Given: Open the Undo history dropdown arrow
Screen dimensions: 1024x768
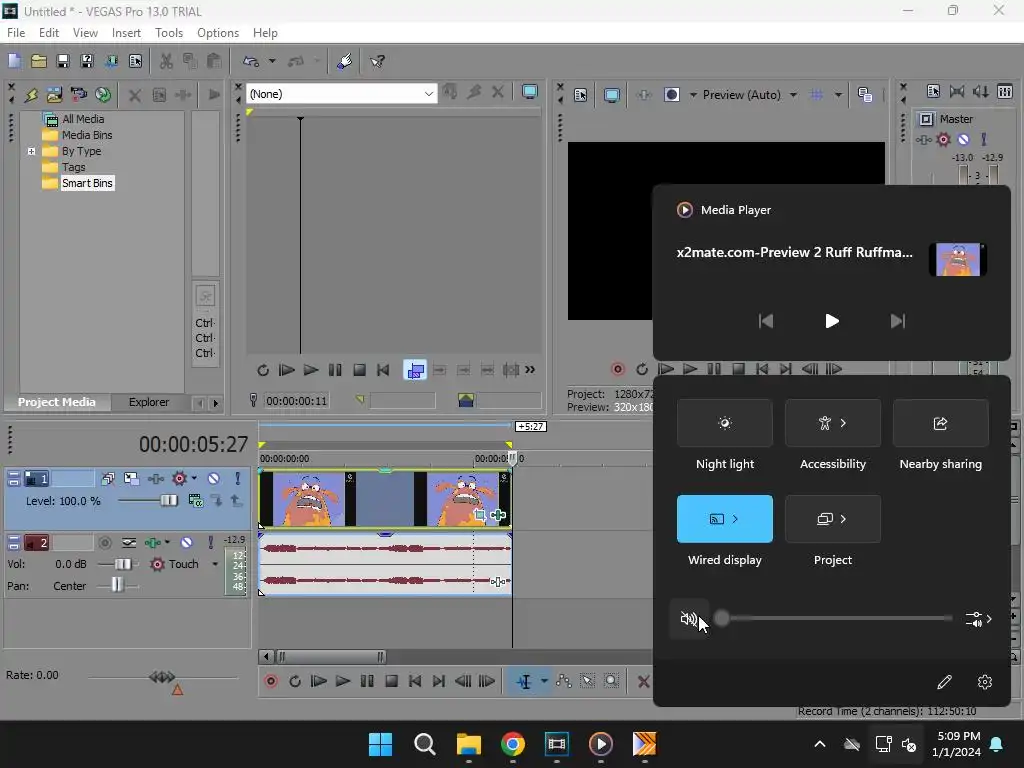Looking at the screenshot, I should click(272, 61).
